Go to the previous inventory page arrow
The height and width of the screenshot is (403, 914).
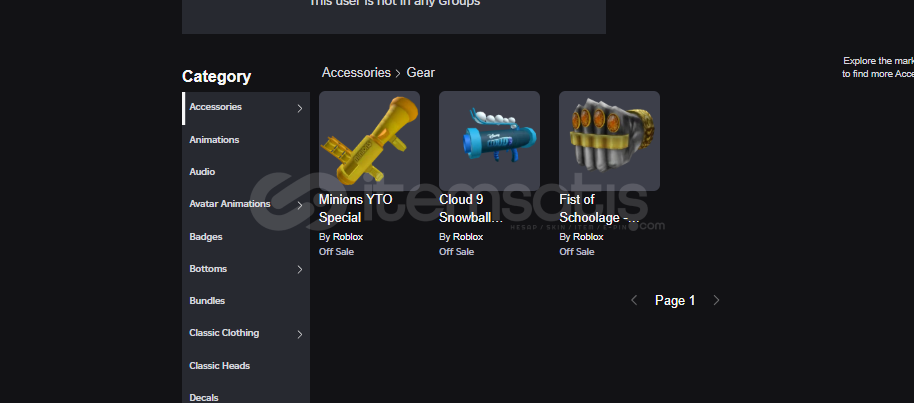point(634,300)
